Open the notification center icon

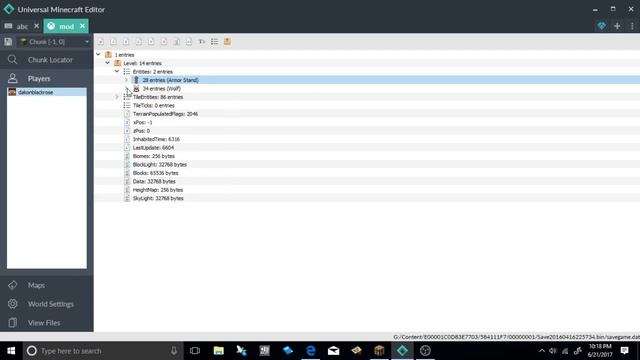click(624, 351)
